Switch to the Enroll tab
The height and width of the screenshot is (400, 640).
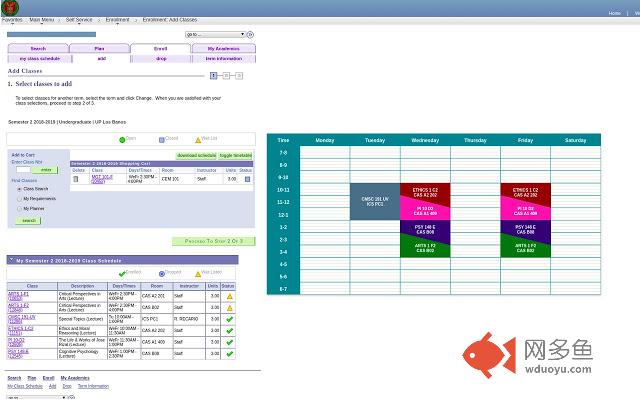click(x=160, y=49)
